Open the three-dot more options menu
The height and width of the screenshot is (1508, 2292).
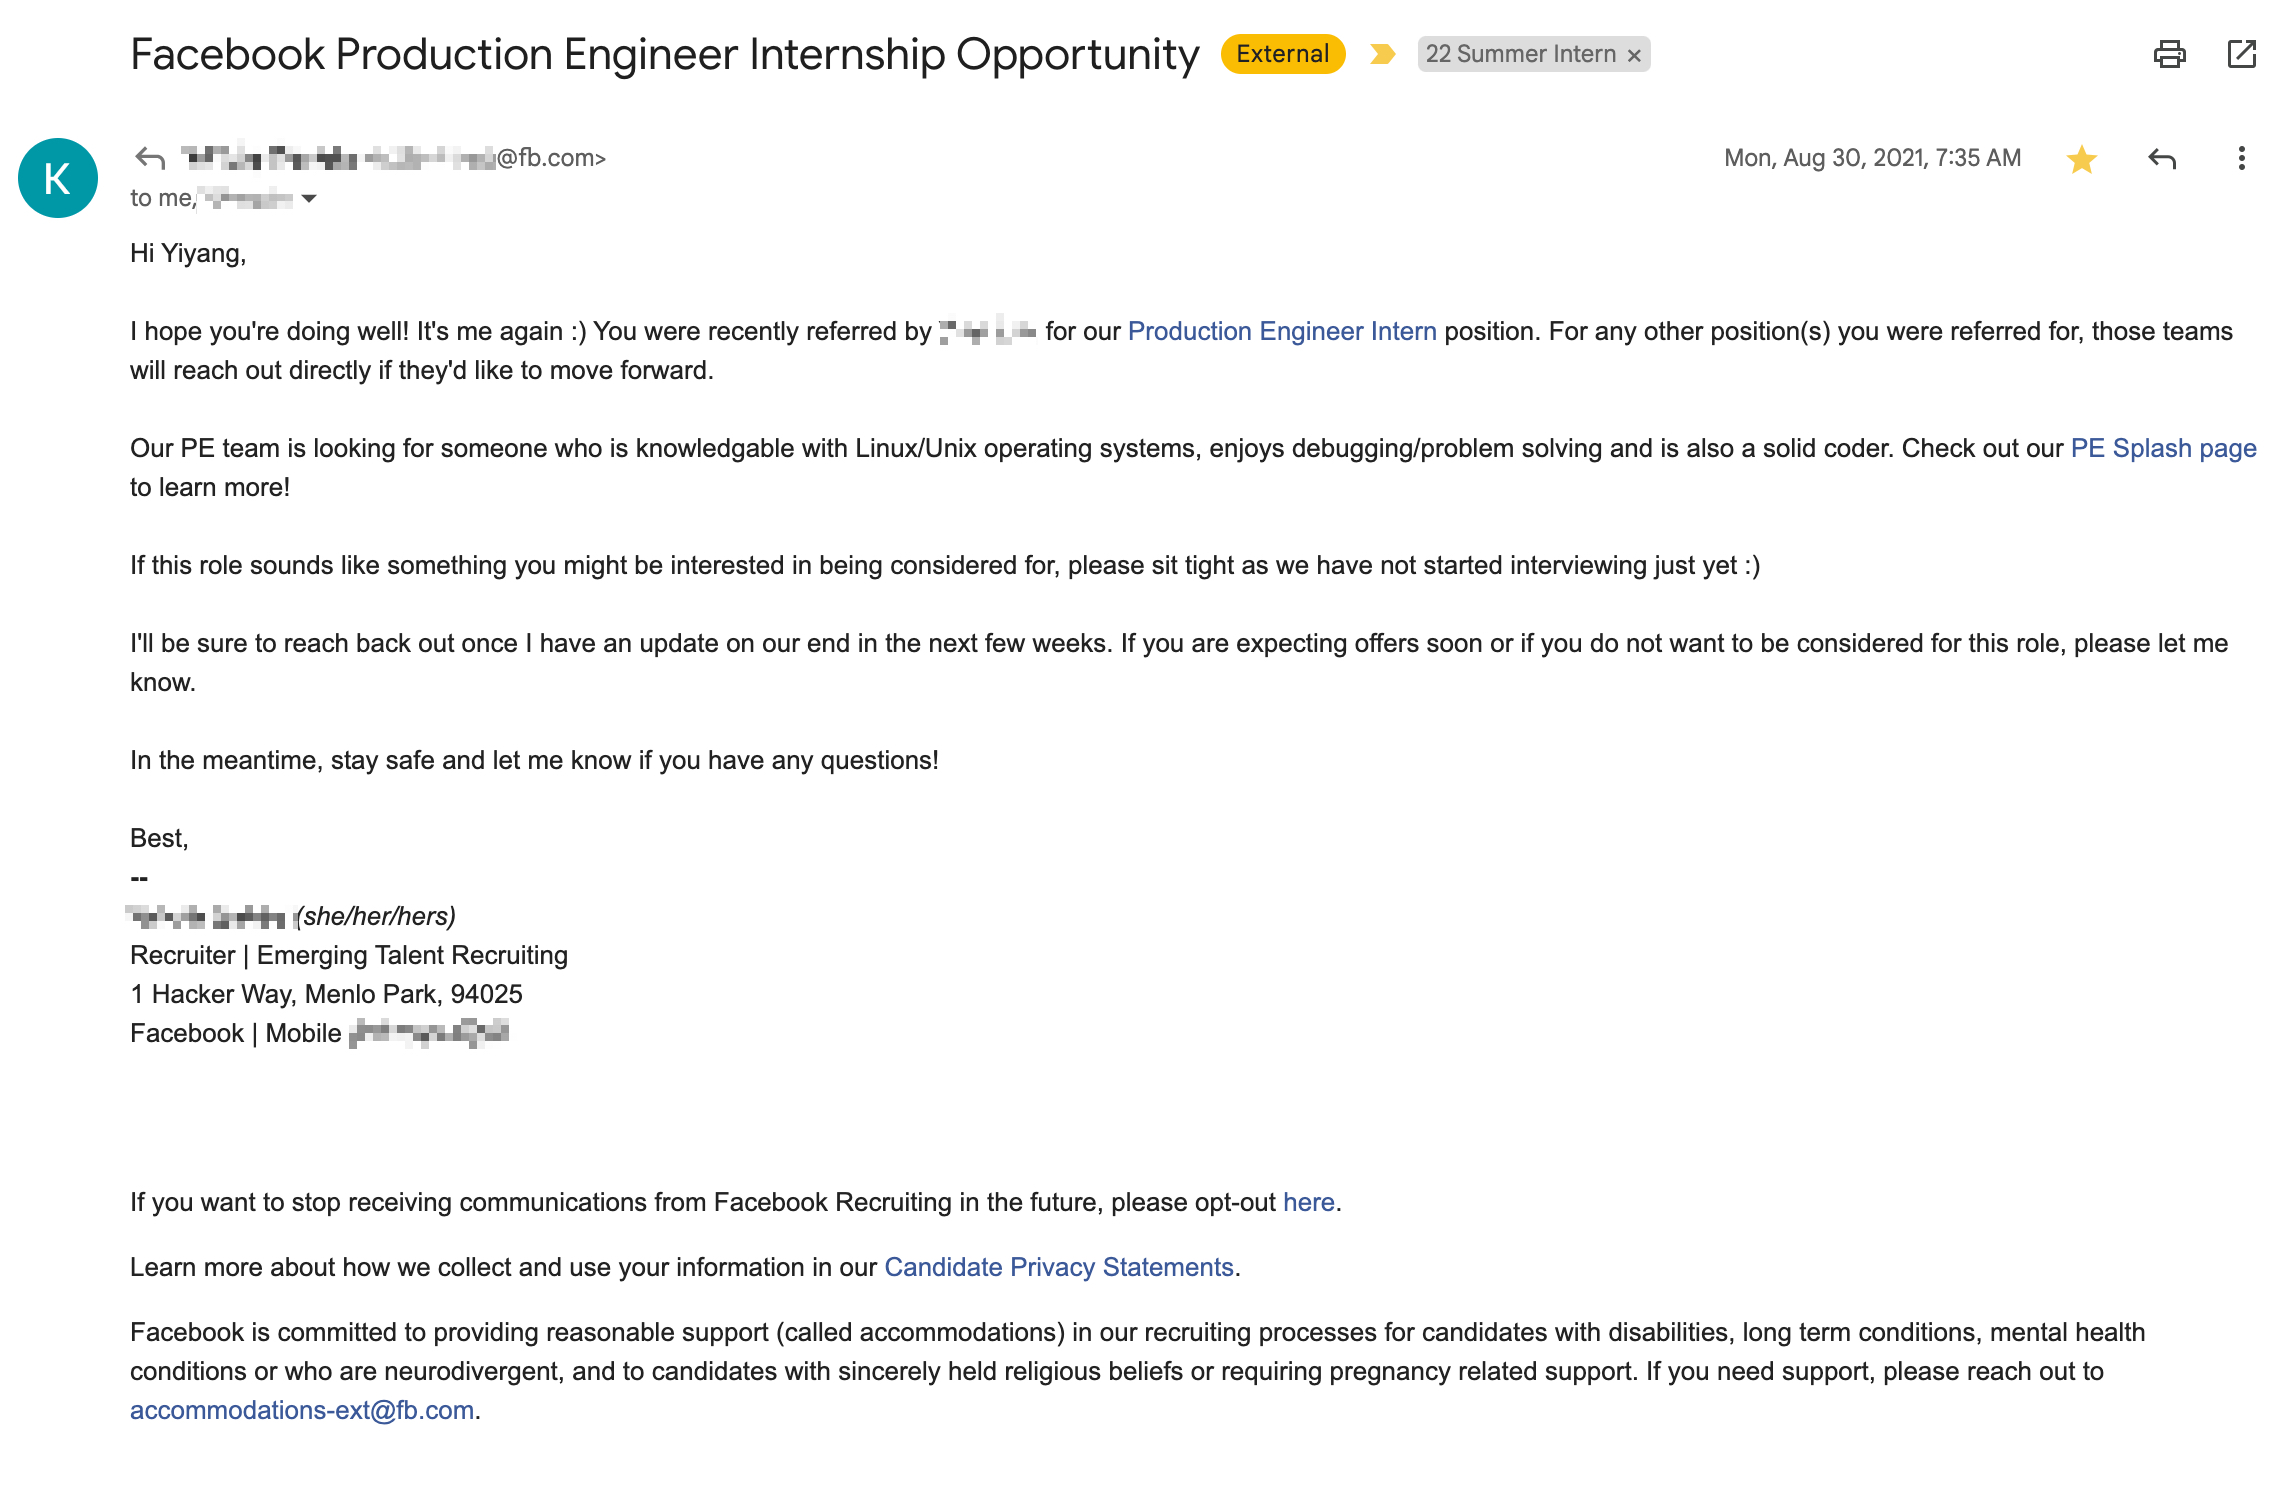[x=2241, y=159]
